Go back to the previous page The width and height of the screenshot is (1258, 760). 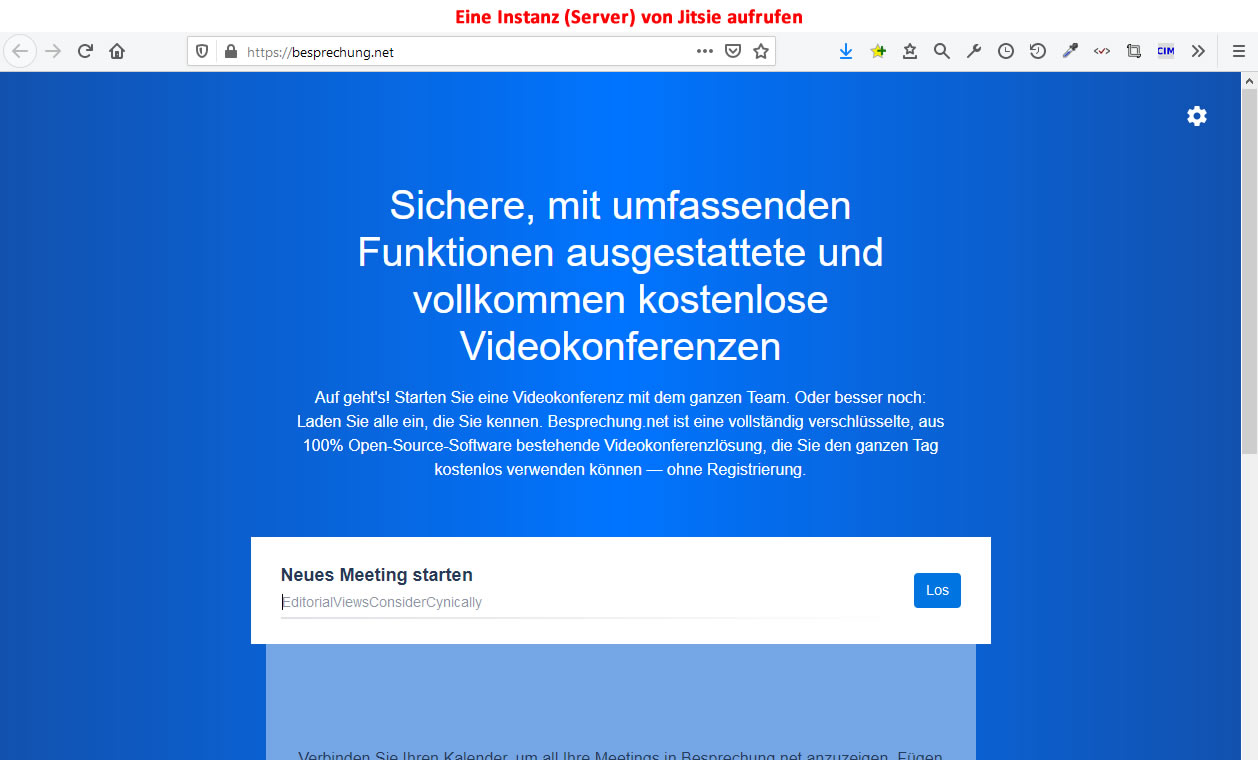(20, 51)
